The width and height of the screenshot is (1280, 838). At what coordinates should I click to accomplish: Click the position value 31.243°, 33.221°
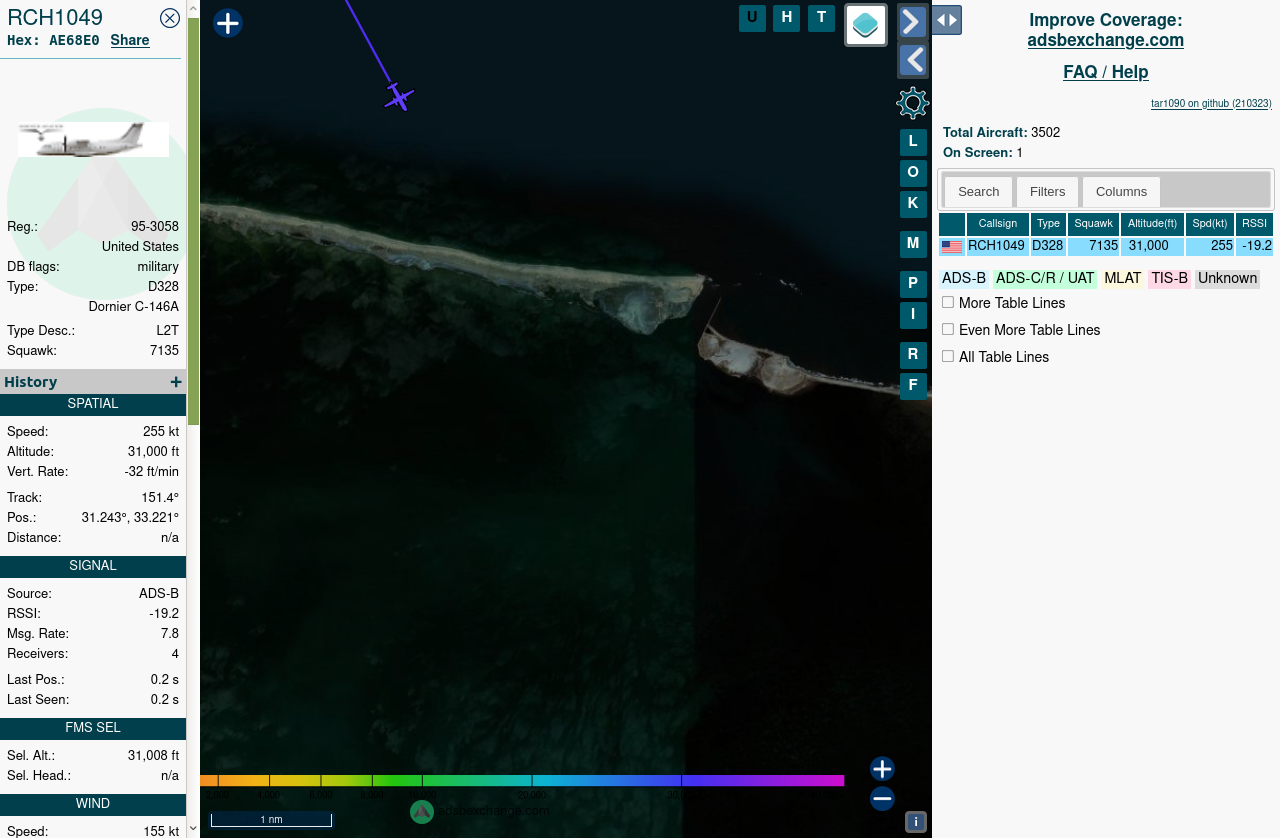pos(130,518)
